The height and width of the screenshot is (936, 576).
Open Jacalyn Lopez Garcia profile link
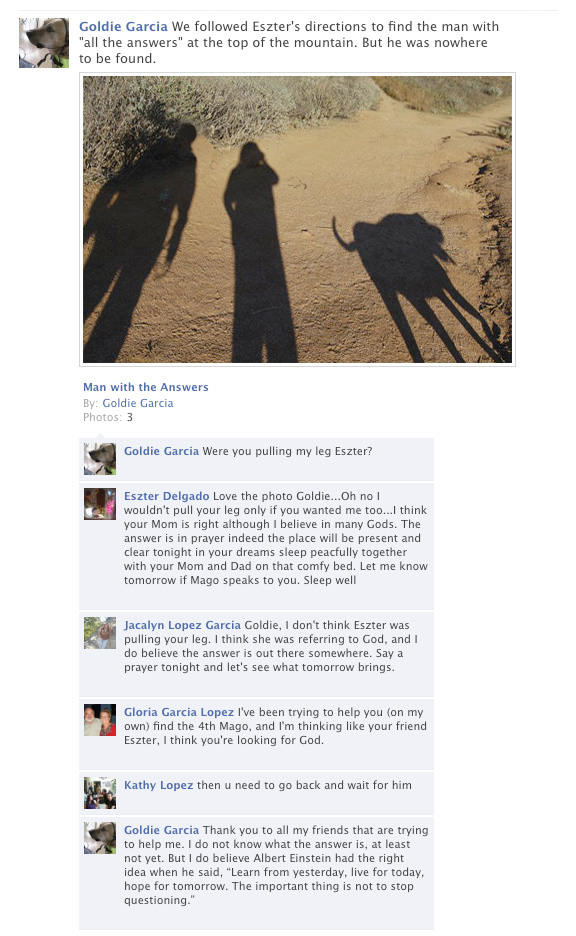[182, 625]
